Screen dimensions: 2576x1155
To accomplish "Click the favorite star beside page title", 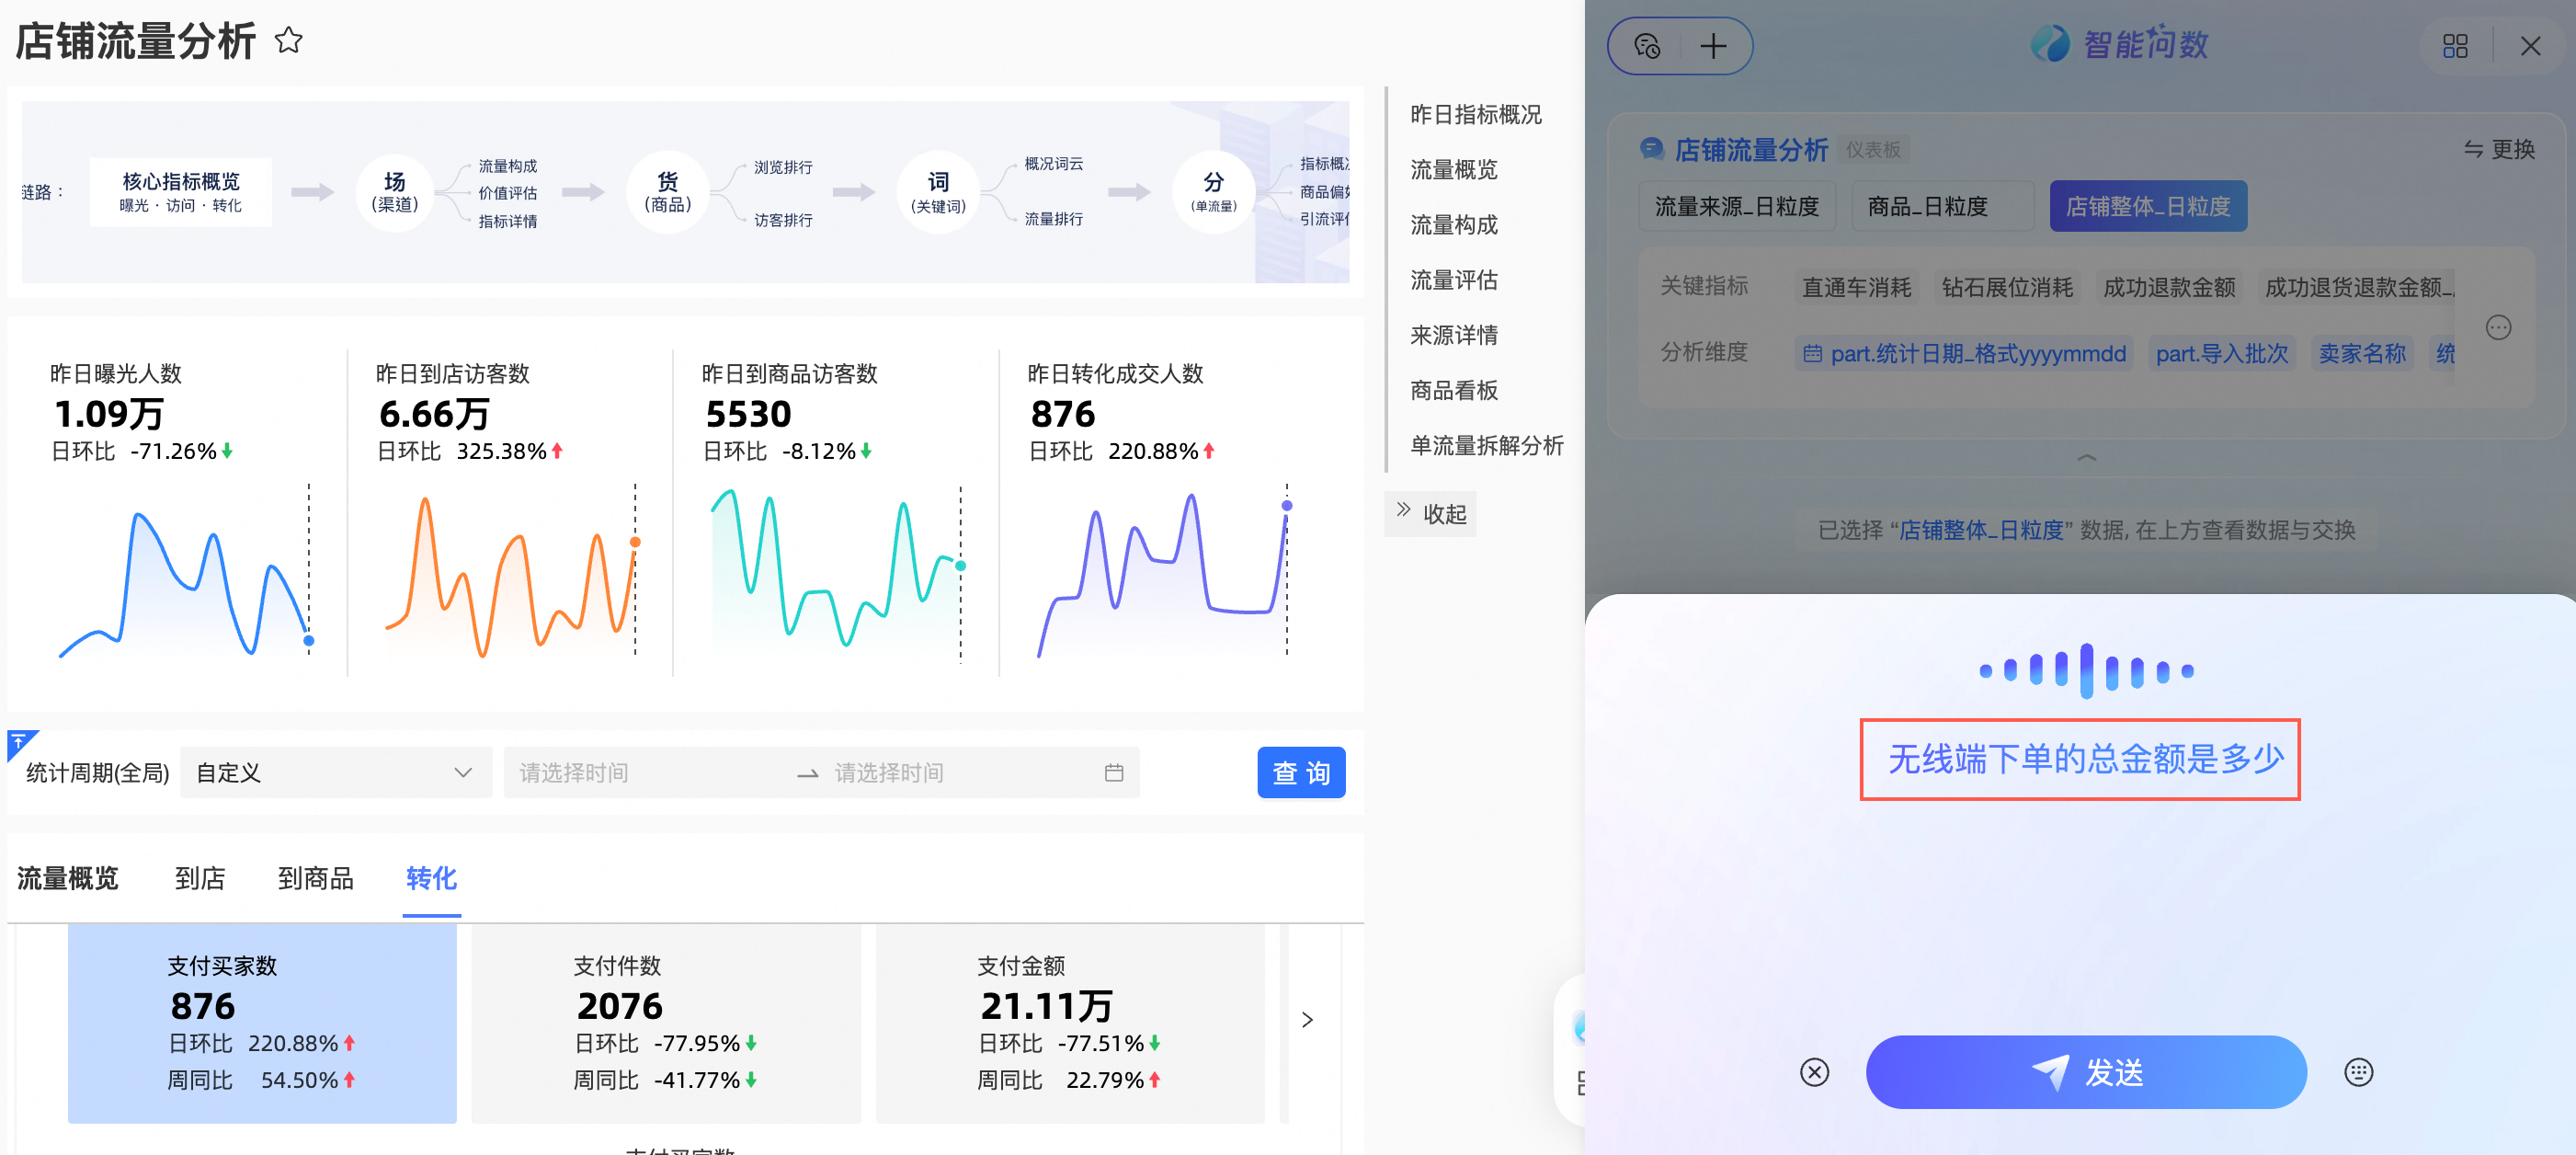I will coord(288,41).
